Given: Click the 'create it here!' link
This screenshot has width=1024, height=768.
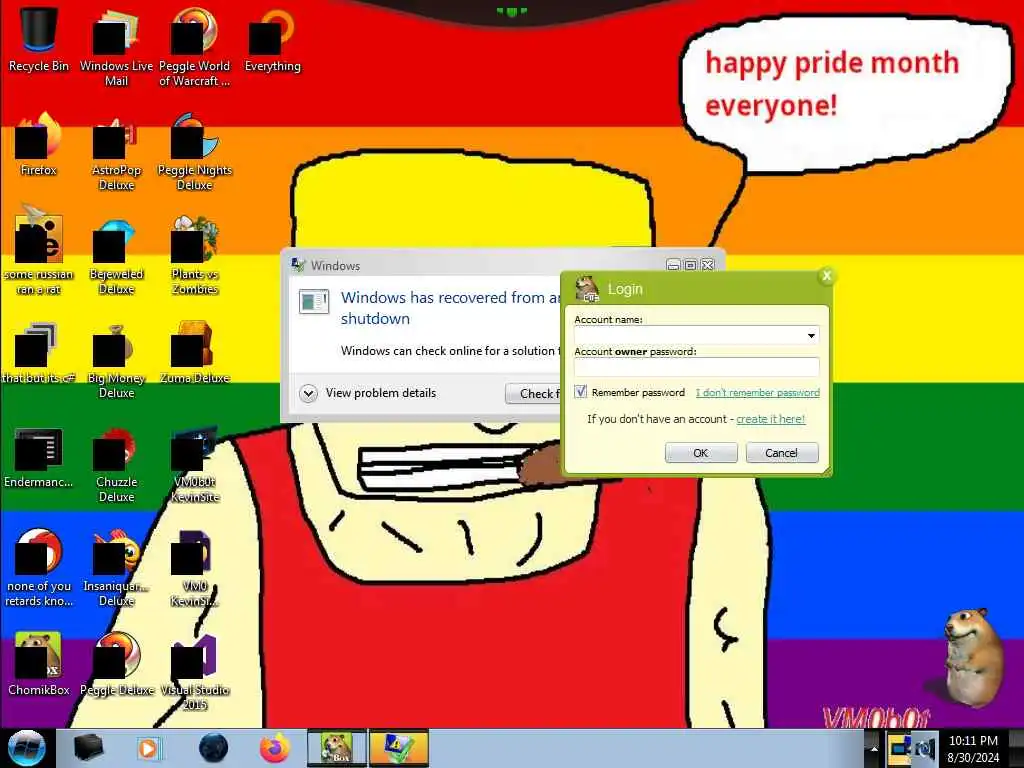Looking at the screenshot, I should 771,419.
